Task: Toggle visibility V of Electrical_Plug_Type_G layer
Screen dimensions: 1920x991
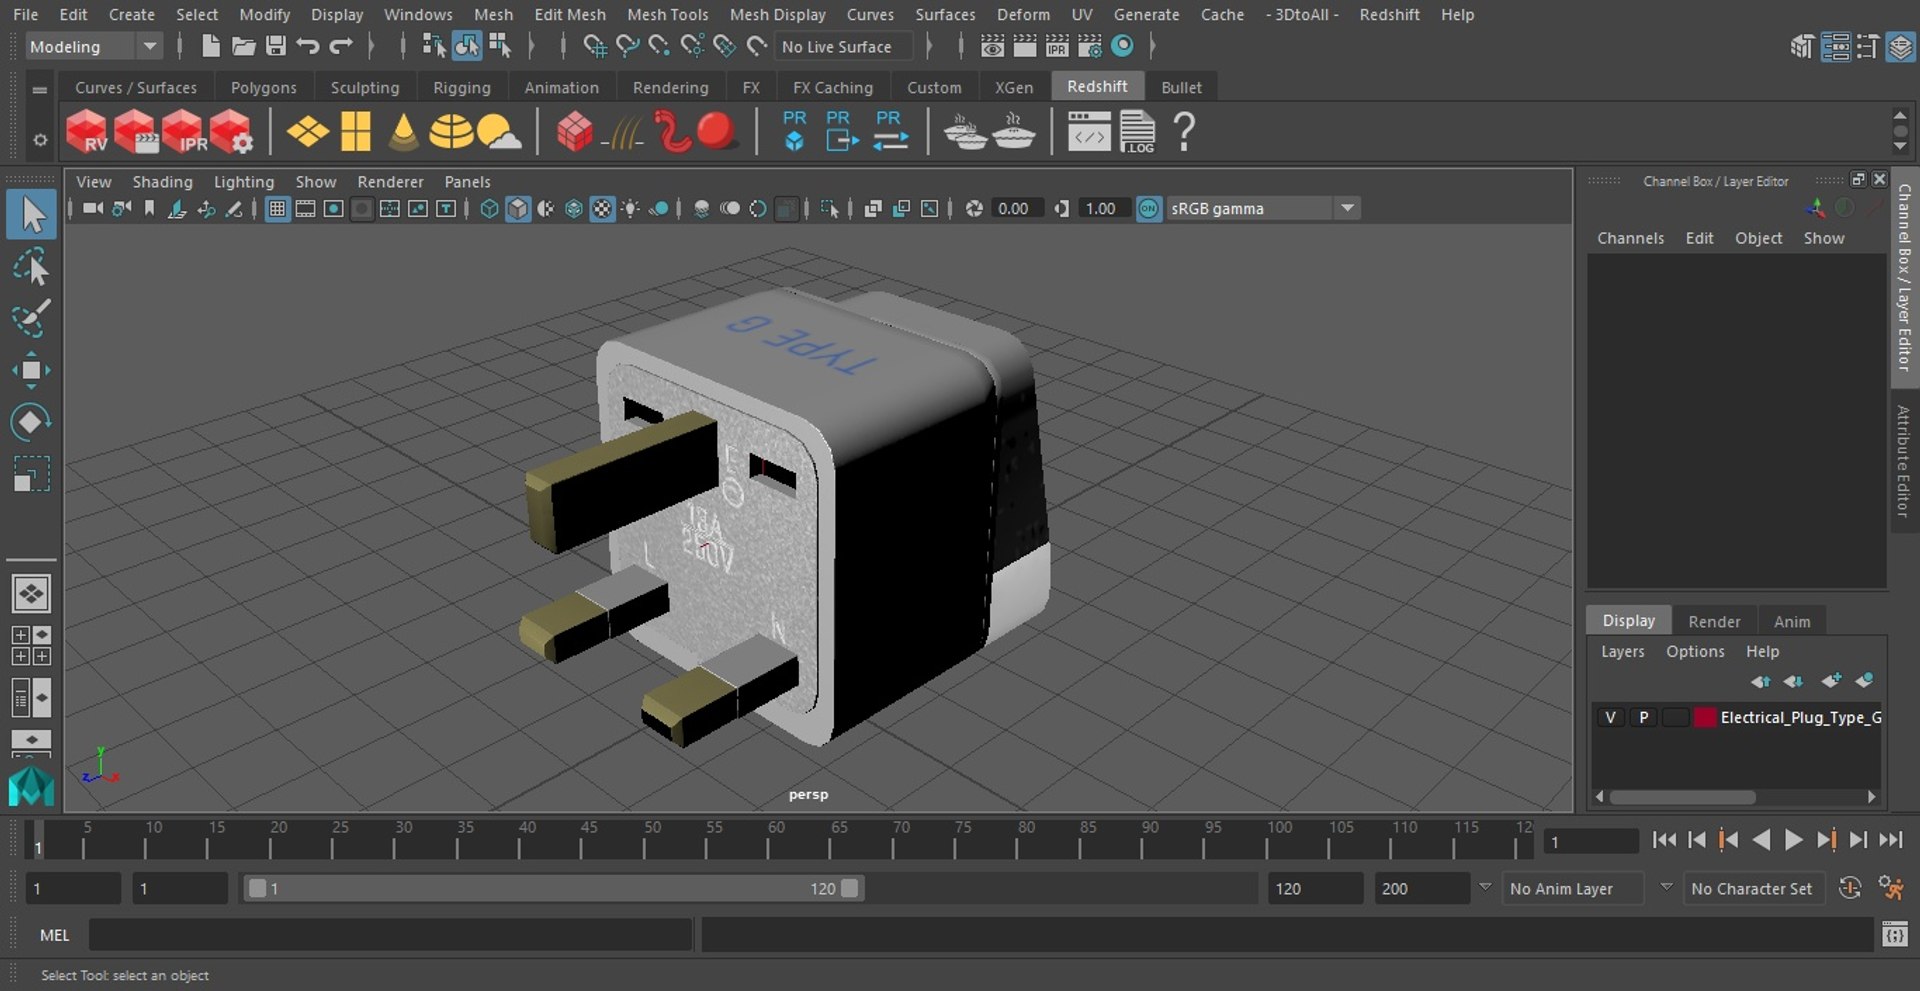Action: pos(1610,717)
